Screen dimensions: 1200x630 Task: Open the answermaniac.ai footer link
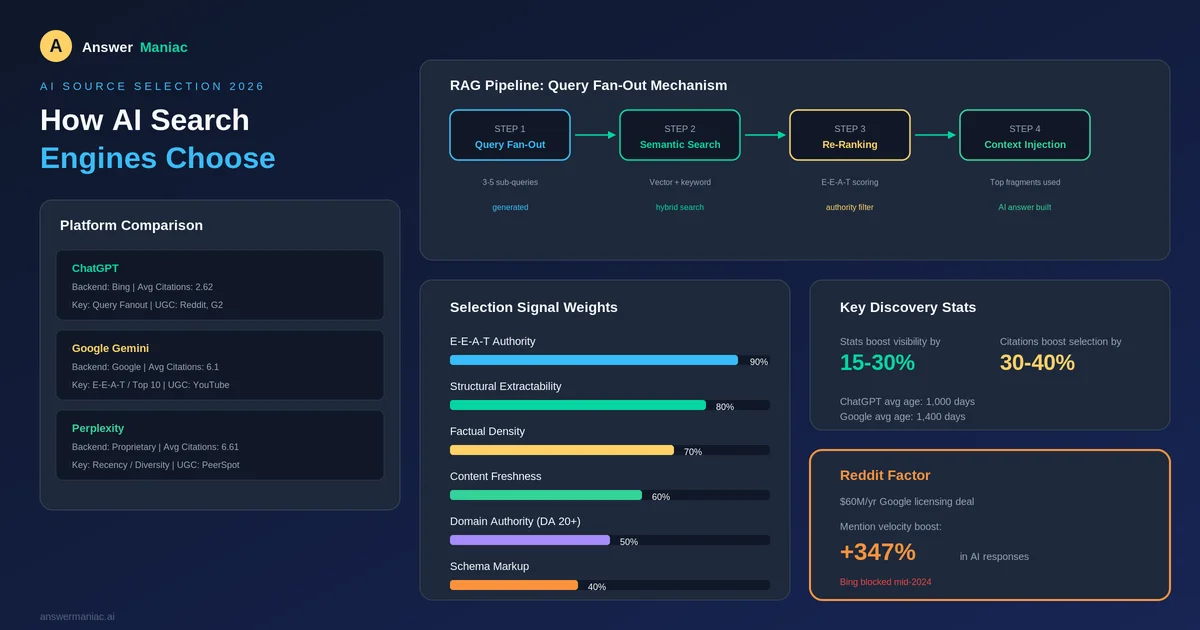point(77,616)
